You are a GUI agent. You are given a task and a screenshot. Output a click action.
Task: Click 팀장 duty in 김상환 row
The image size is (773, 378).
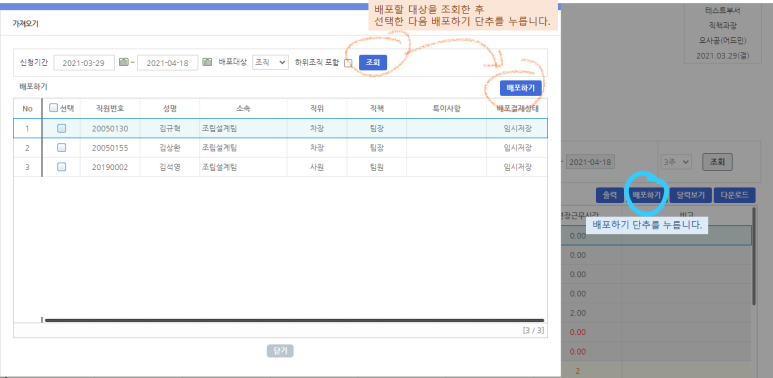click(x=377, y=148)
